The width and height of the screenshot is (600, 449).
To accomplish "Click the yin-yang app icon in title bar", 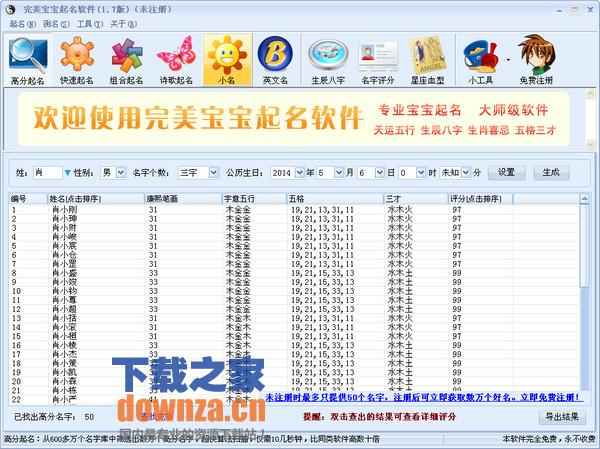I will tap(10, 10).
